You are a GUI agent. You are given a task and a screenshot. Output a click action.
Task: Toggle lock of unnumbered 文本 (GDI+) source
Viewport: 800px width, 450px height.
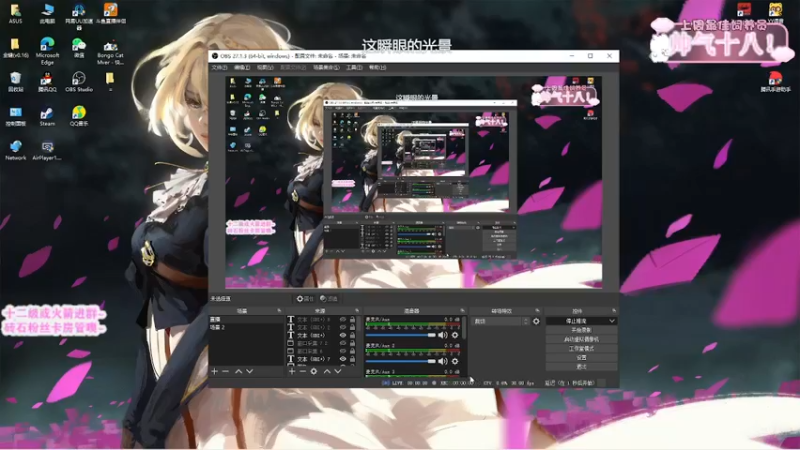pyautogui.click(x=352, y=335)
